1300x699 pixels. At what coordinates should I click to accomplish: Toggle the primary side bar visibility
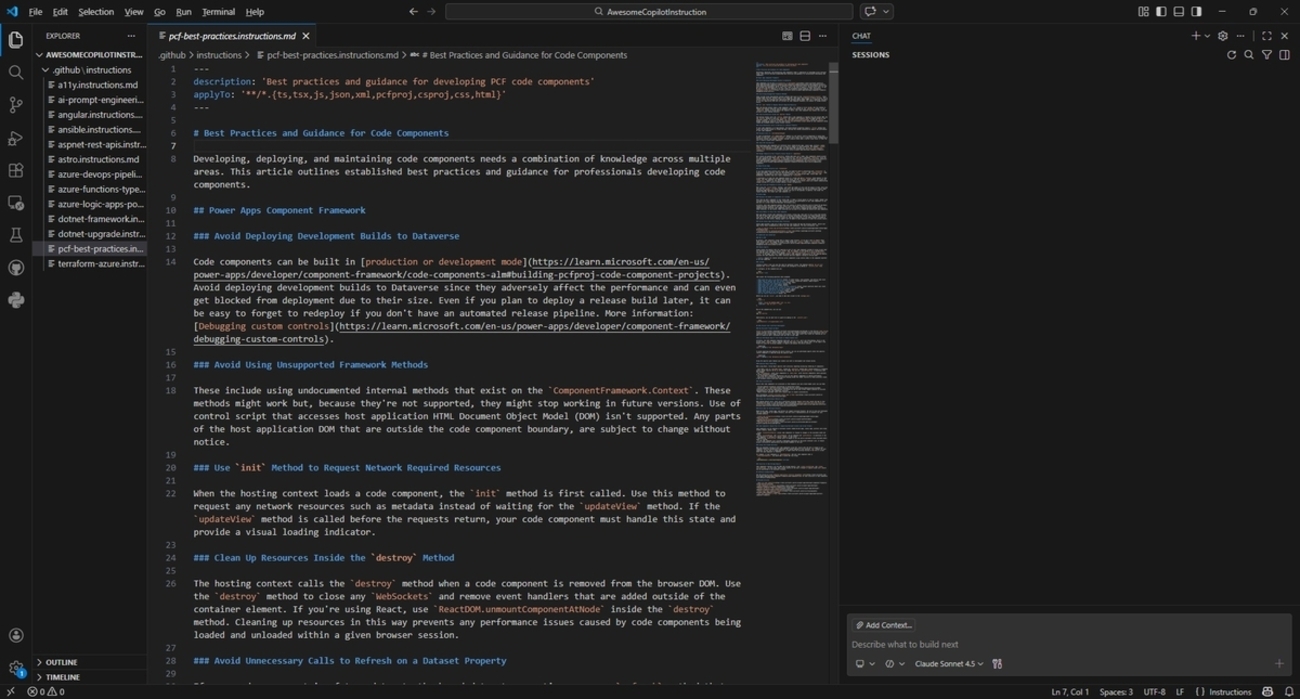pyautogui.click(x=1161, y=12)
